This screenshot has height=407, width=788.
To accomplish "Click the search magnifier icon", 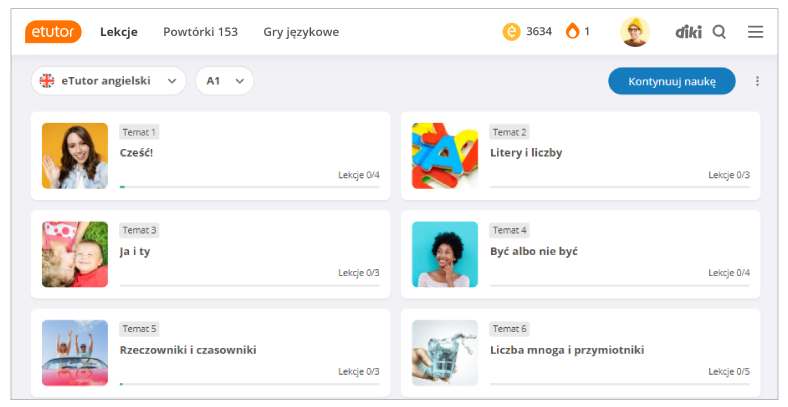I will point(719,32).
